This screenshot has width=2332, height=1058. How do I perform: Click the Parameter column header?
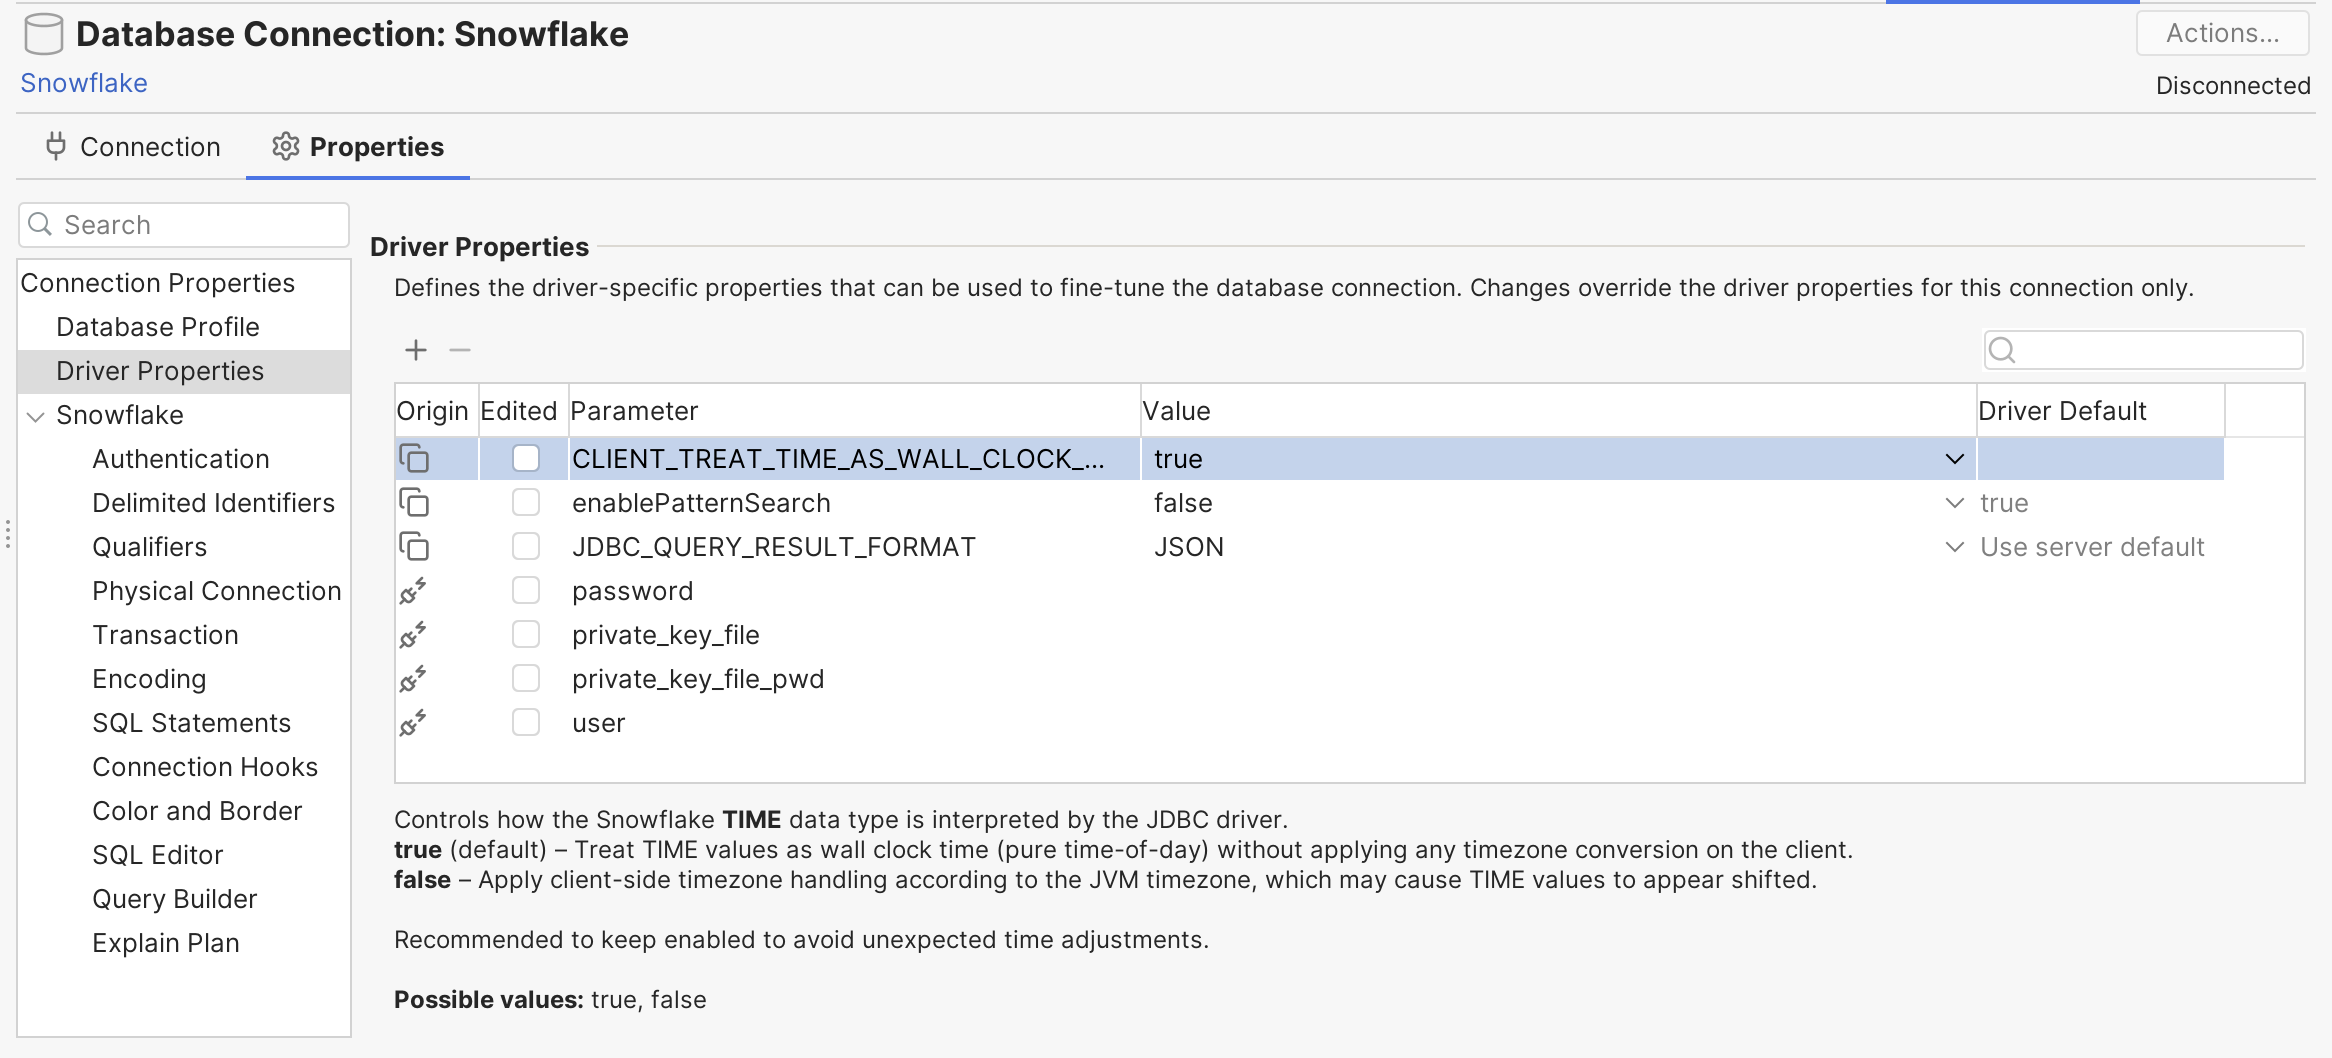pos(854,411)
